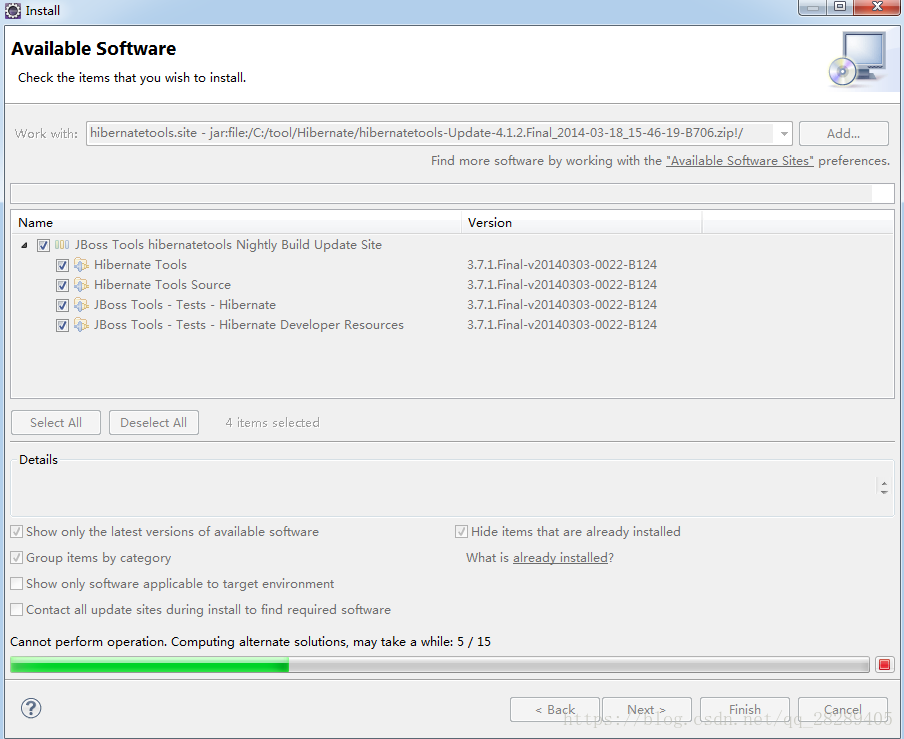
Task: Open the help question mark icon
Action: pyautogui.click(x=31, y=708)
